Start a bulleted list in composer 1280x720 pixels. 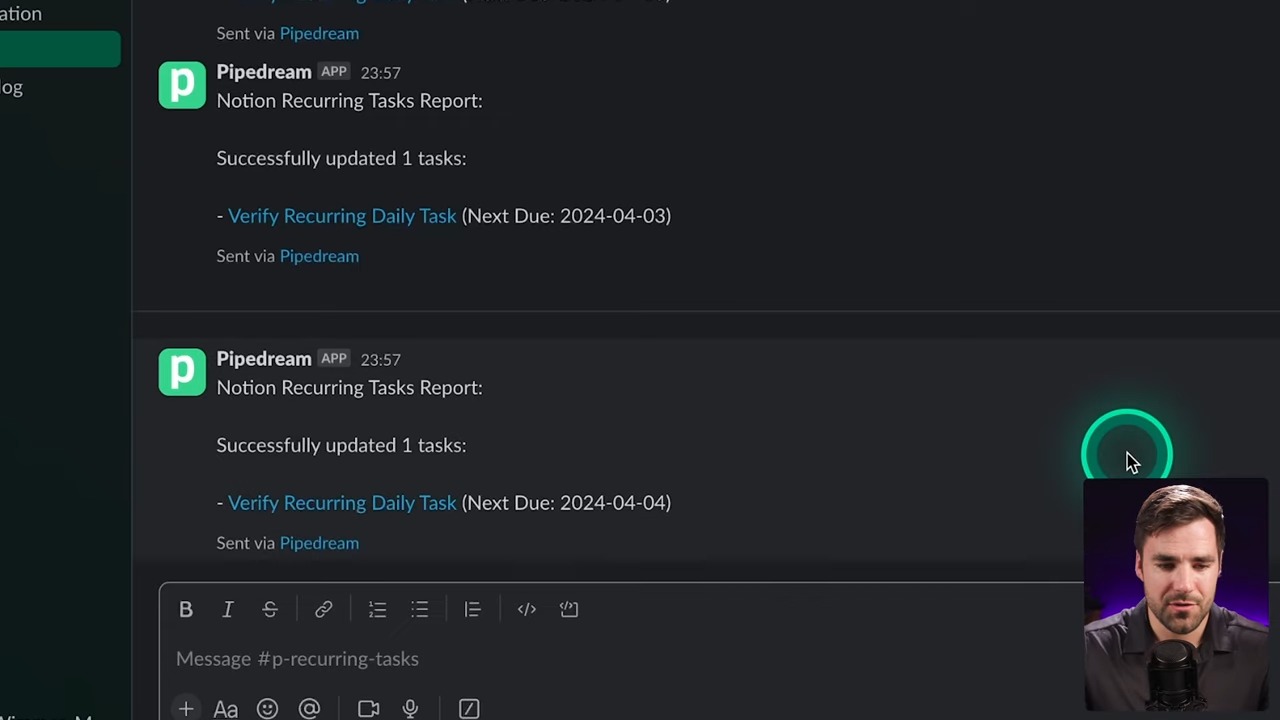420,609
